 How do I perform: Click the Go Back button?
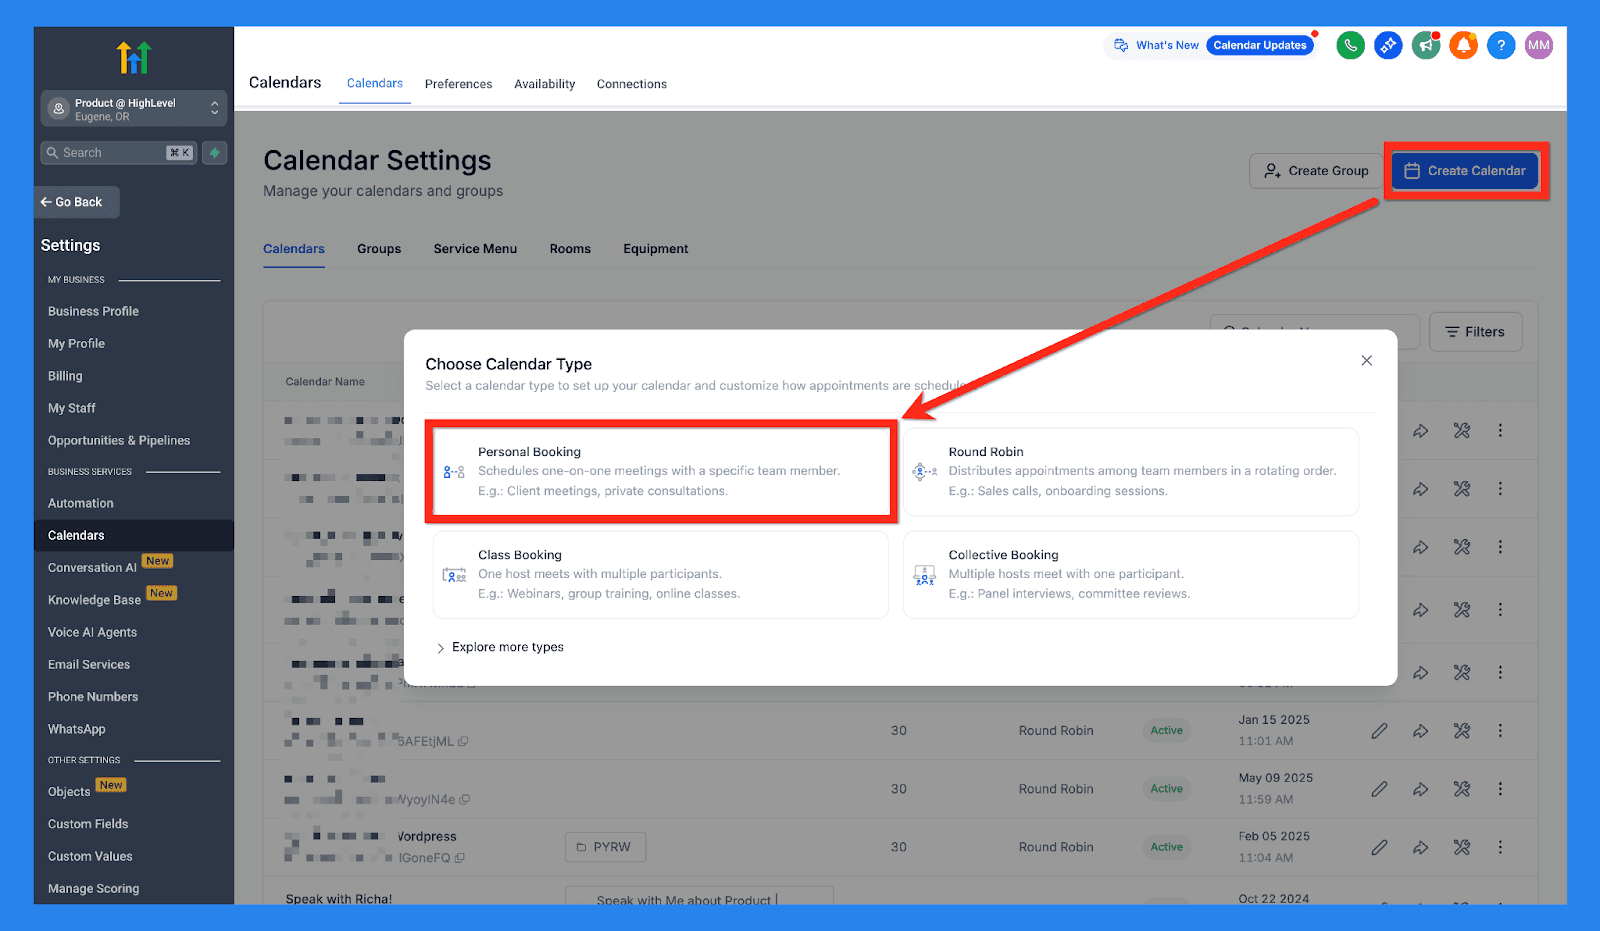pos(77,202)
